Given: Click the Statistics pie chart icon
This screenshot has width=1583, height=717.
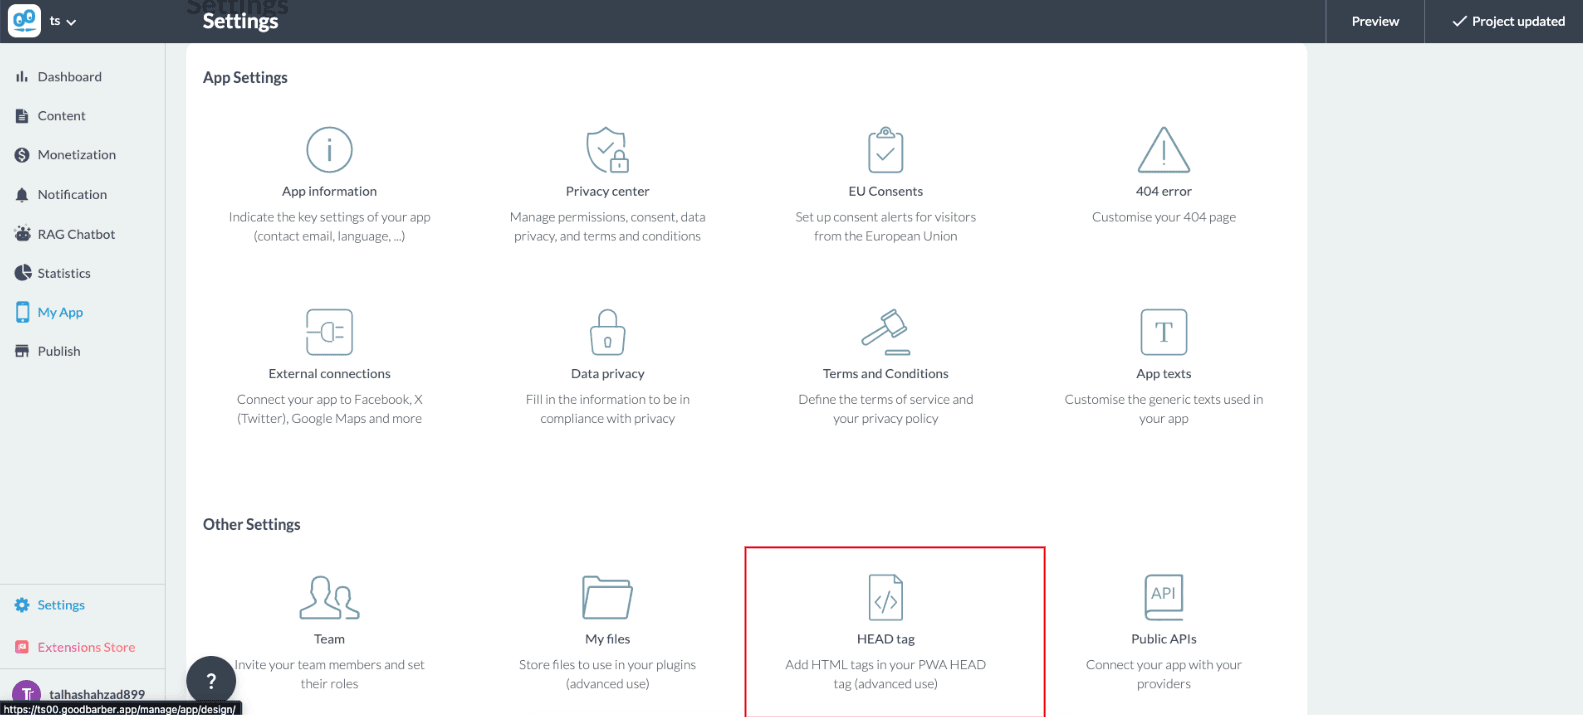Looking at the screenshot, I should pyautogui.click(x=22, y=273).
